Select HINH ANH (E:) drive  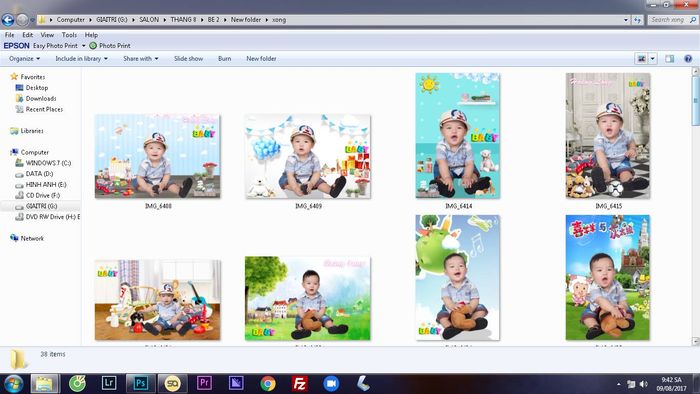tap(46, 184)
